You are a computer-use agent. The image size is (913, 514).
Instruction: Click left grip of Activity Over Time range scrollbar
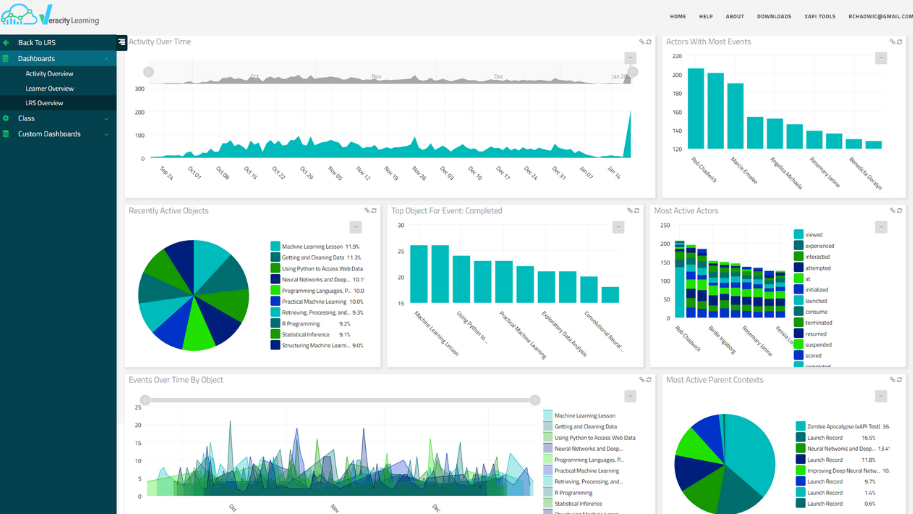coord(148,72)
